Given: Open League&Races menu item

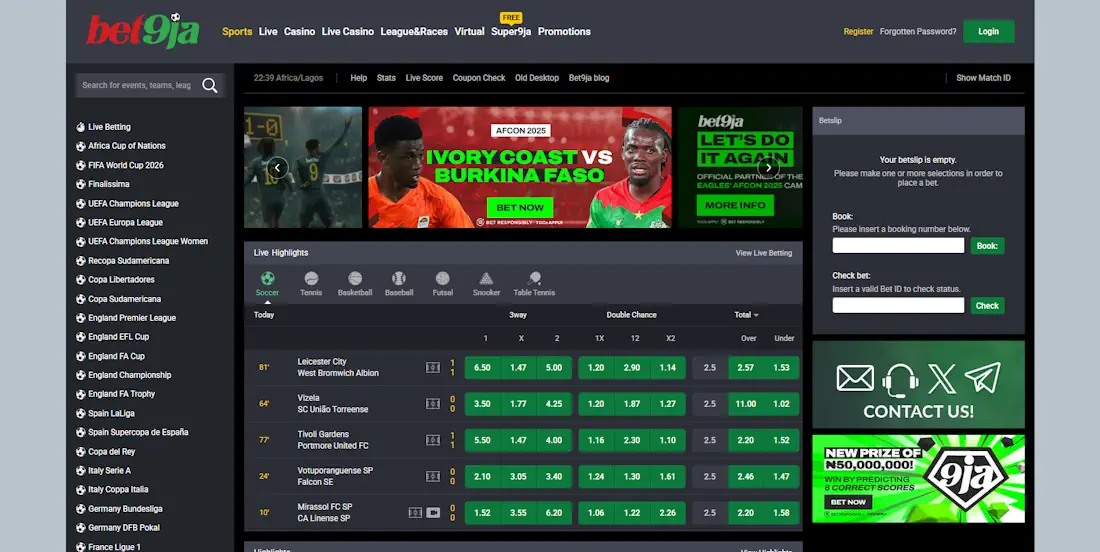Looking at the screenshot, I should 414,32.
